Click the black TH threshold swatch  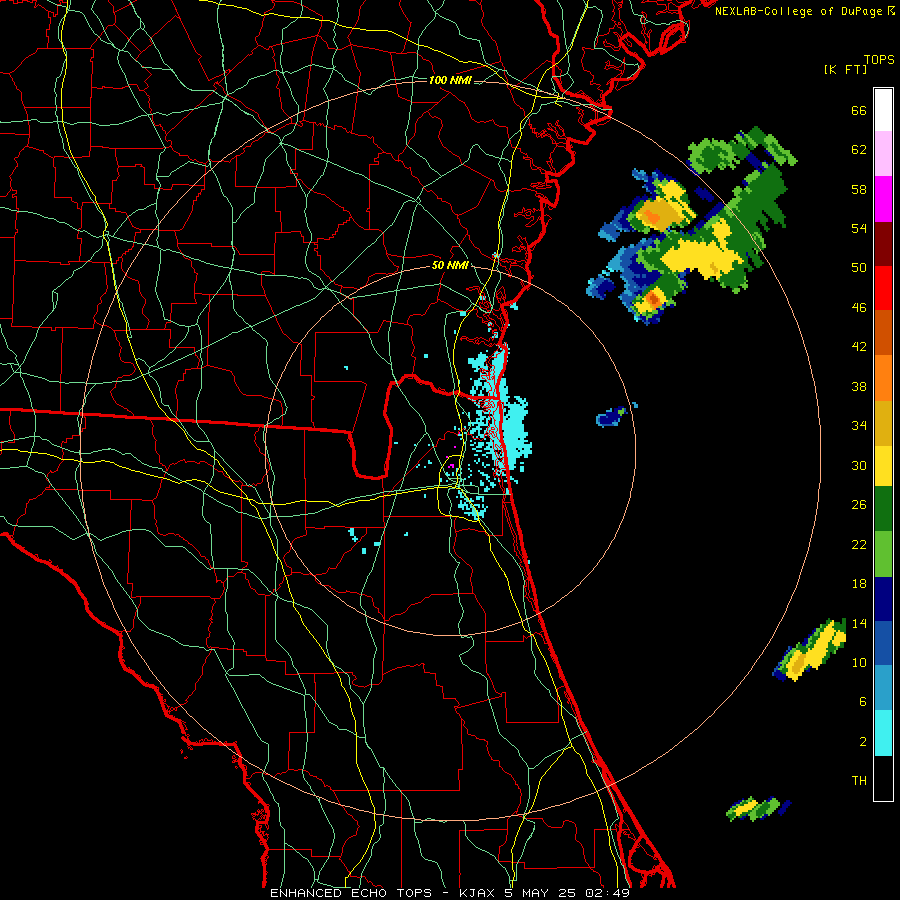click(x=883, y=777)
